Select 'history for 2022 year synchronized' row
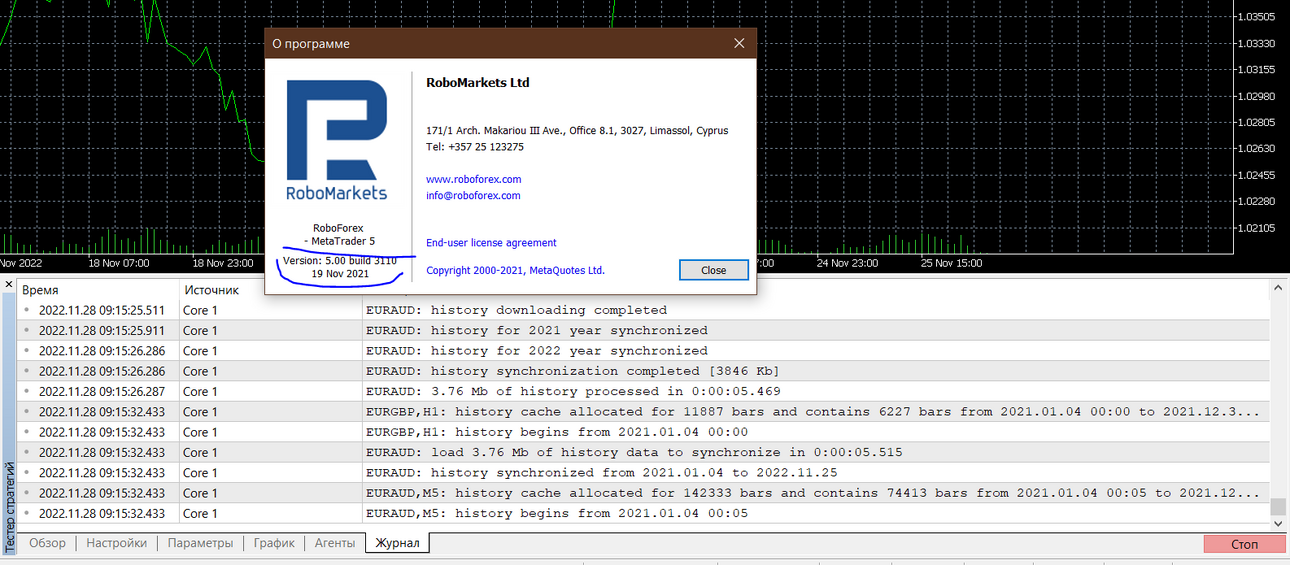Viewport: 1290px width, 565px height. pos(644,351)
